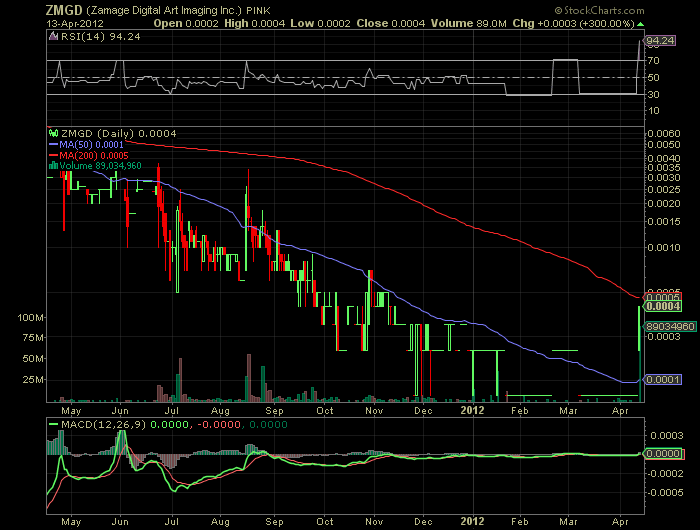This screenshot has height=530, width=700.
Task: Click the 13-Apr-2012 date label
Action: coord(75,24)
